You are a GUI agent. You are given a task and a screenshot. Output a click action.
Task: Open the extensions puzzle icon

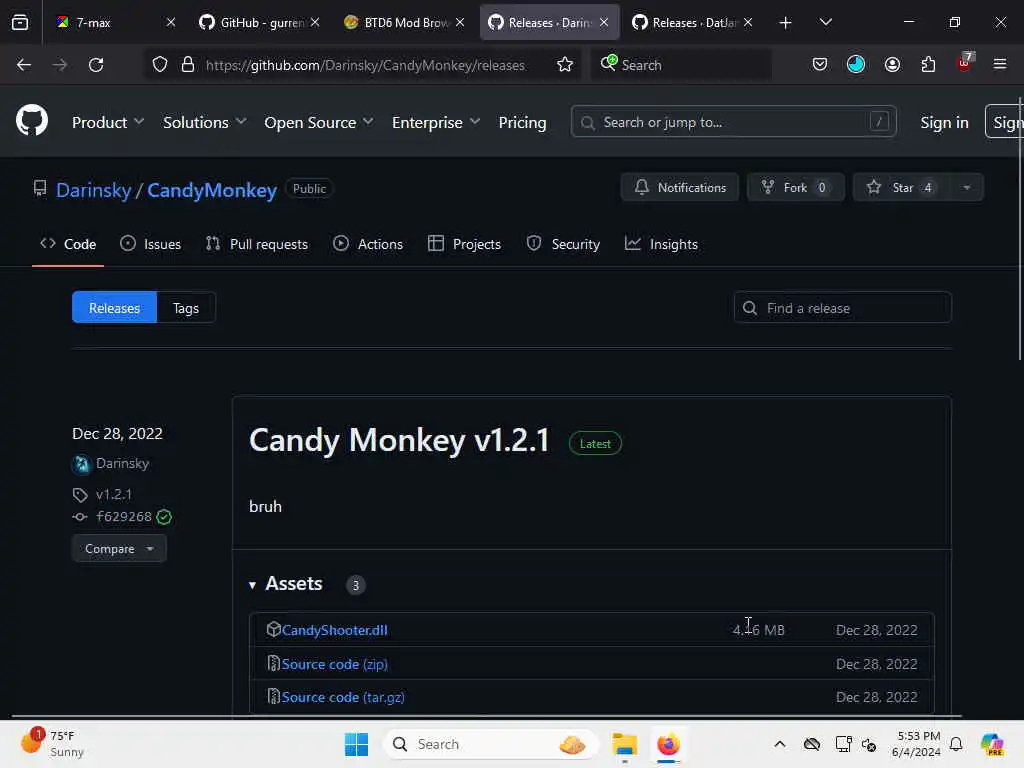[x=928, y=65]
